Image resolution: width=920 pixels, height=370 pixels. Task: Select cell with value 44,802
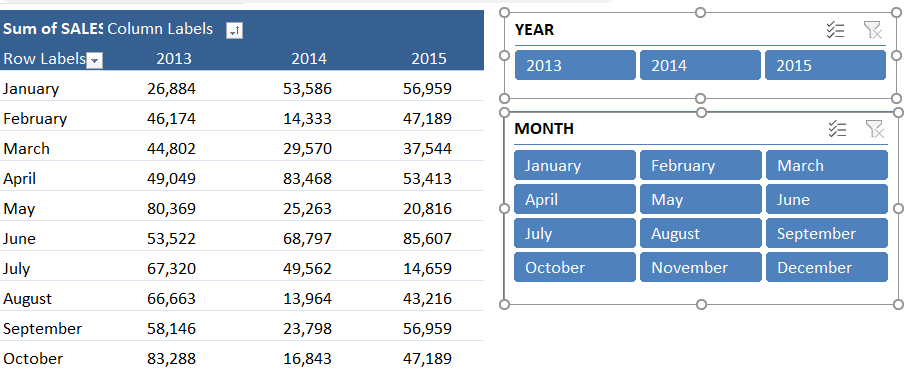click(171, 149)
